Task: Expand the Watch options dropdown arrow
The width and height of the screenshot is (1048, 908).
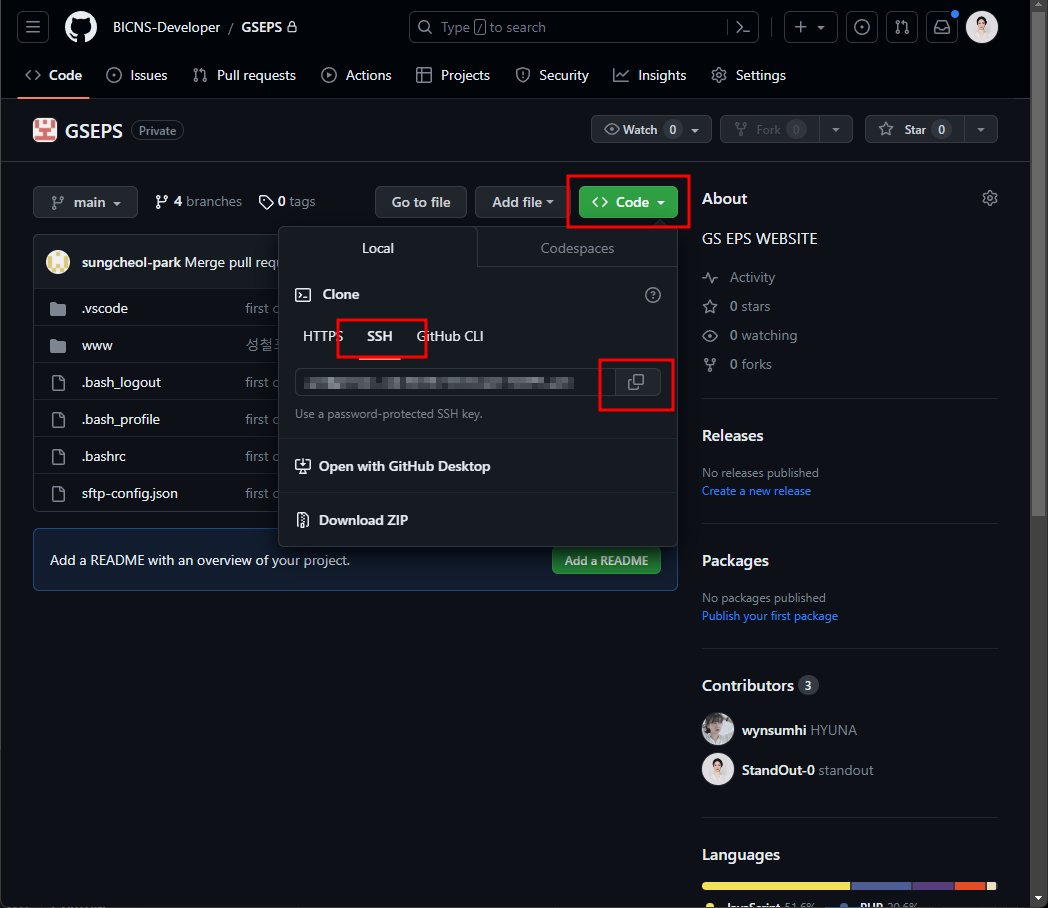Action: (696, 130)
